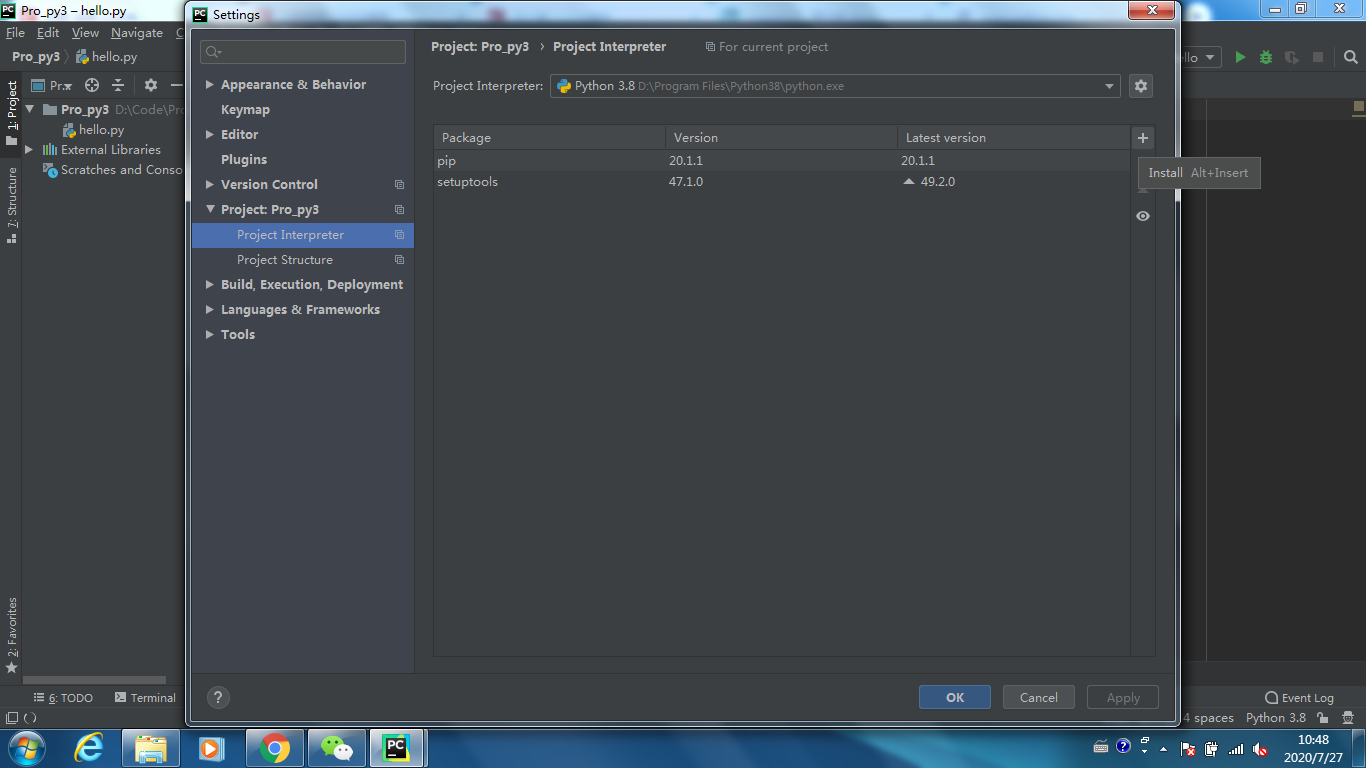Expand Version Control settings section
1366x768 pixels.
pos(210,185)
